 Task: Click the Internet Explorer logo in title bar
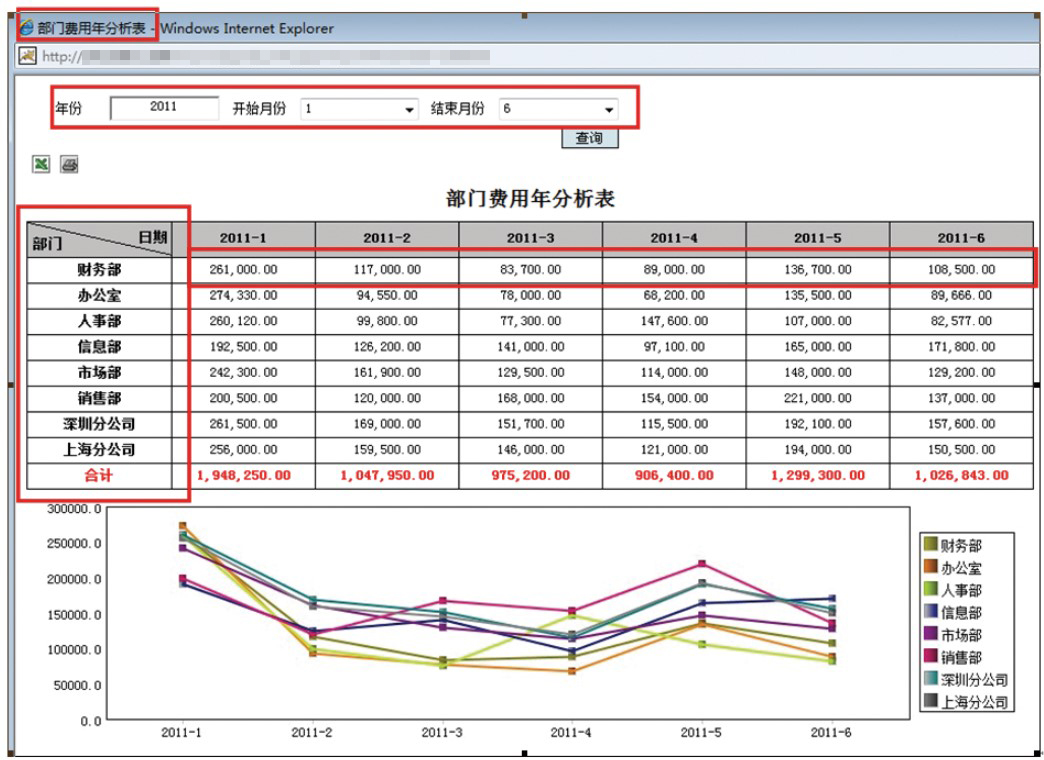point(27,28)
